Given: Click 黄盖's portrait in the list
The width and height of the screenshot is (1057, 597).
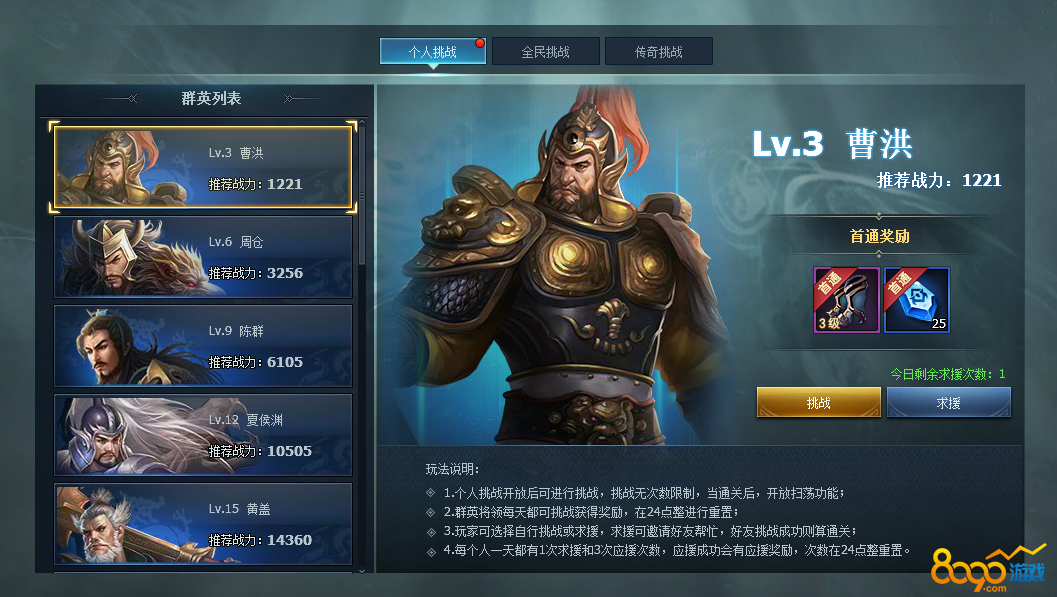Looking at the screenshot, I should coord(128,524).
